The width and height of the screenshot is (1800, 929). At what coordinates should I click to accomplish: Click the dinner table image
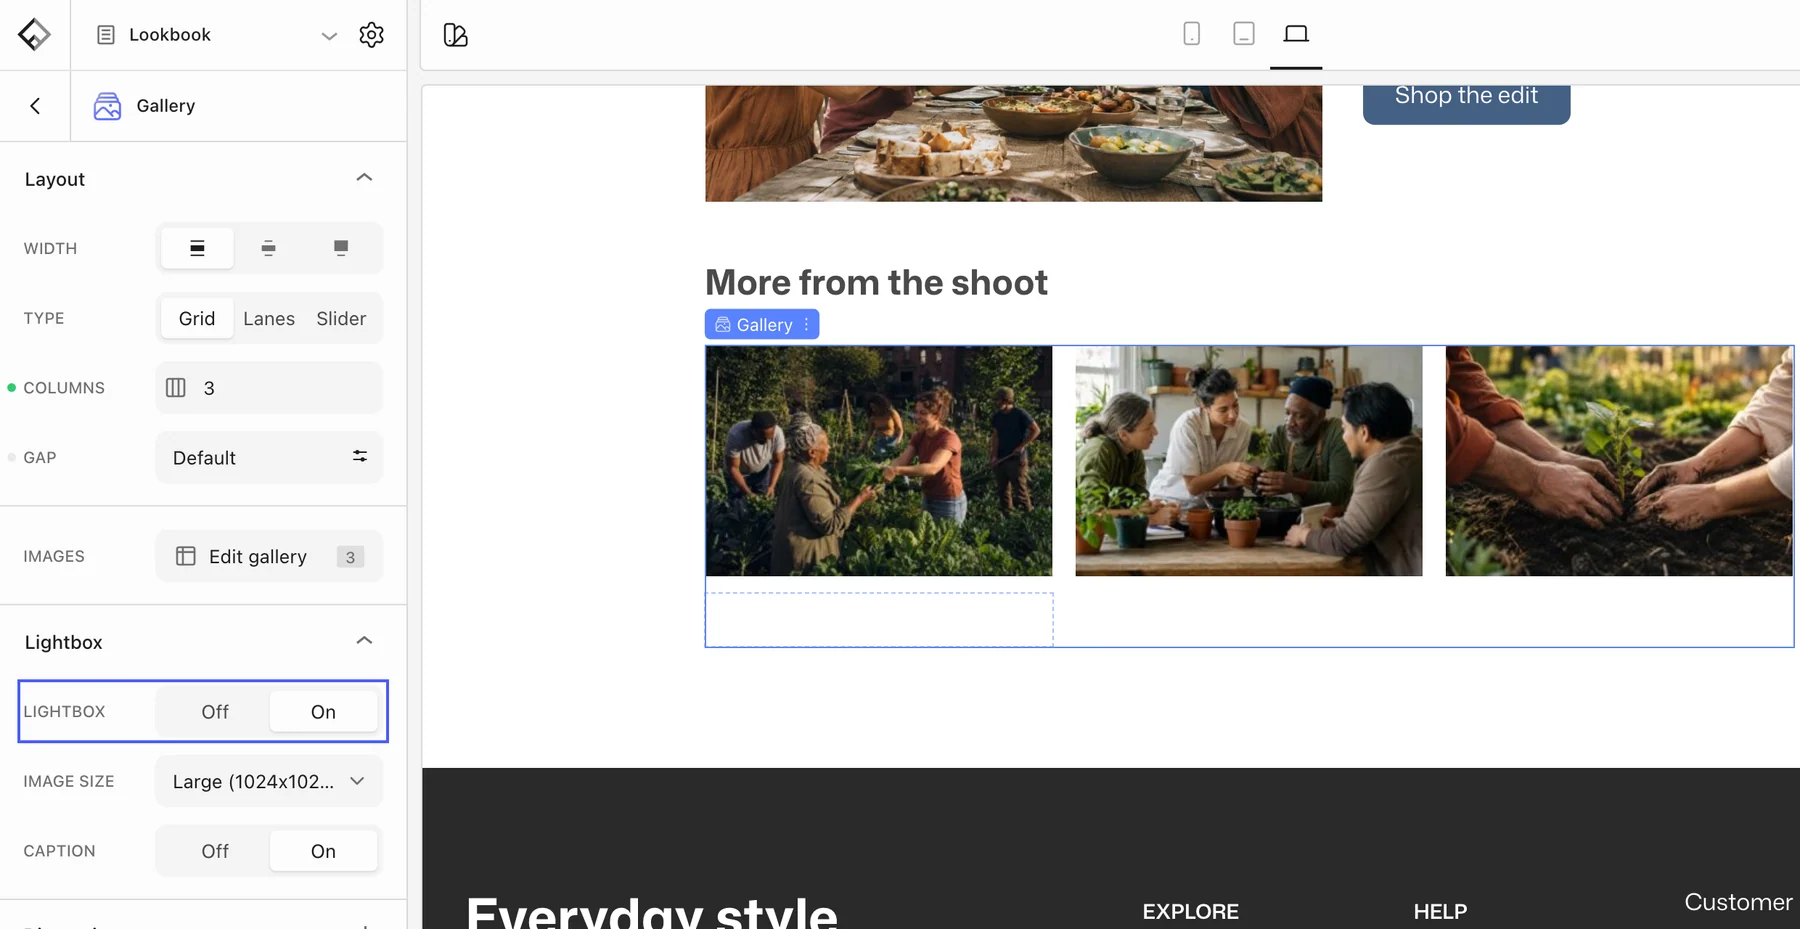point(1013,143)
